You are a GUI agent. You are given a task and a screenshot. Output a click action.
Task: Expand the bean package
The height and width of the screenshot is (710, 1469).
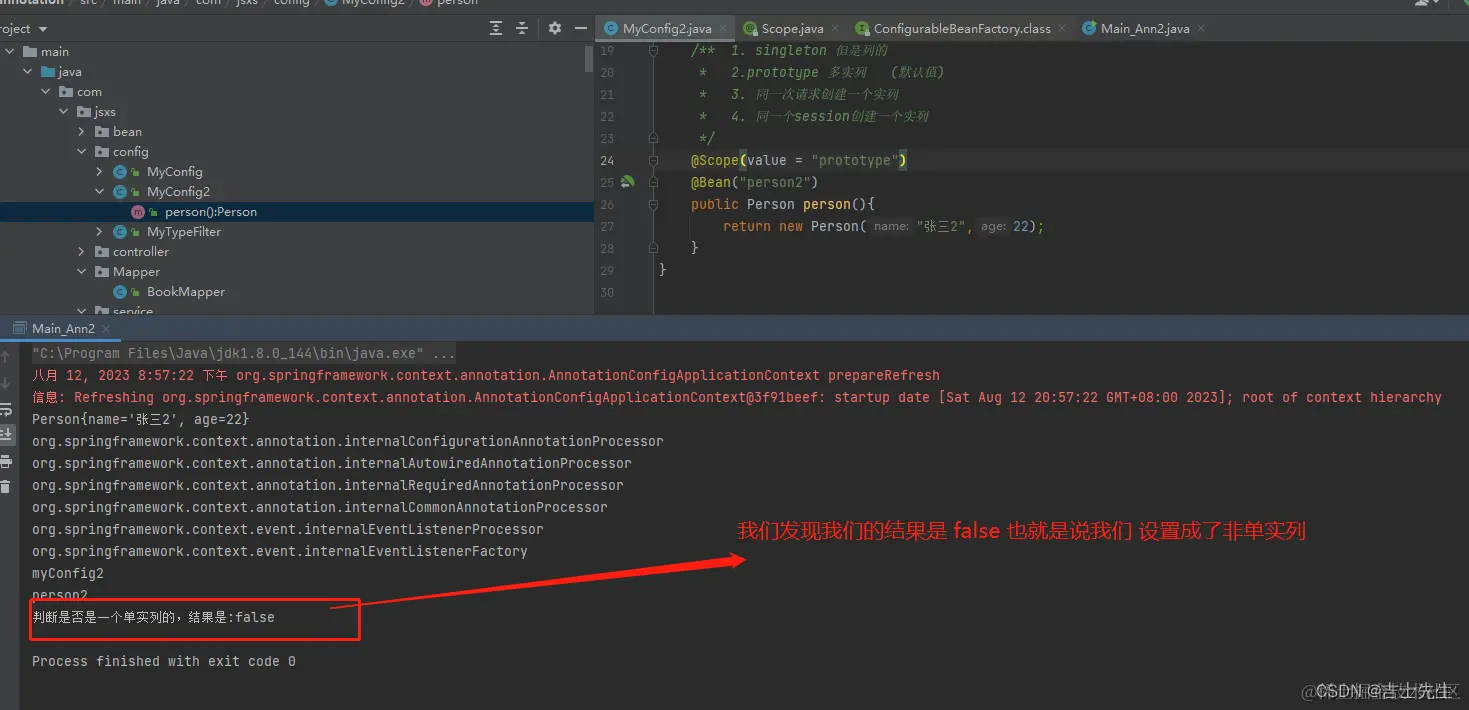(82, 132)
